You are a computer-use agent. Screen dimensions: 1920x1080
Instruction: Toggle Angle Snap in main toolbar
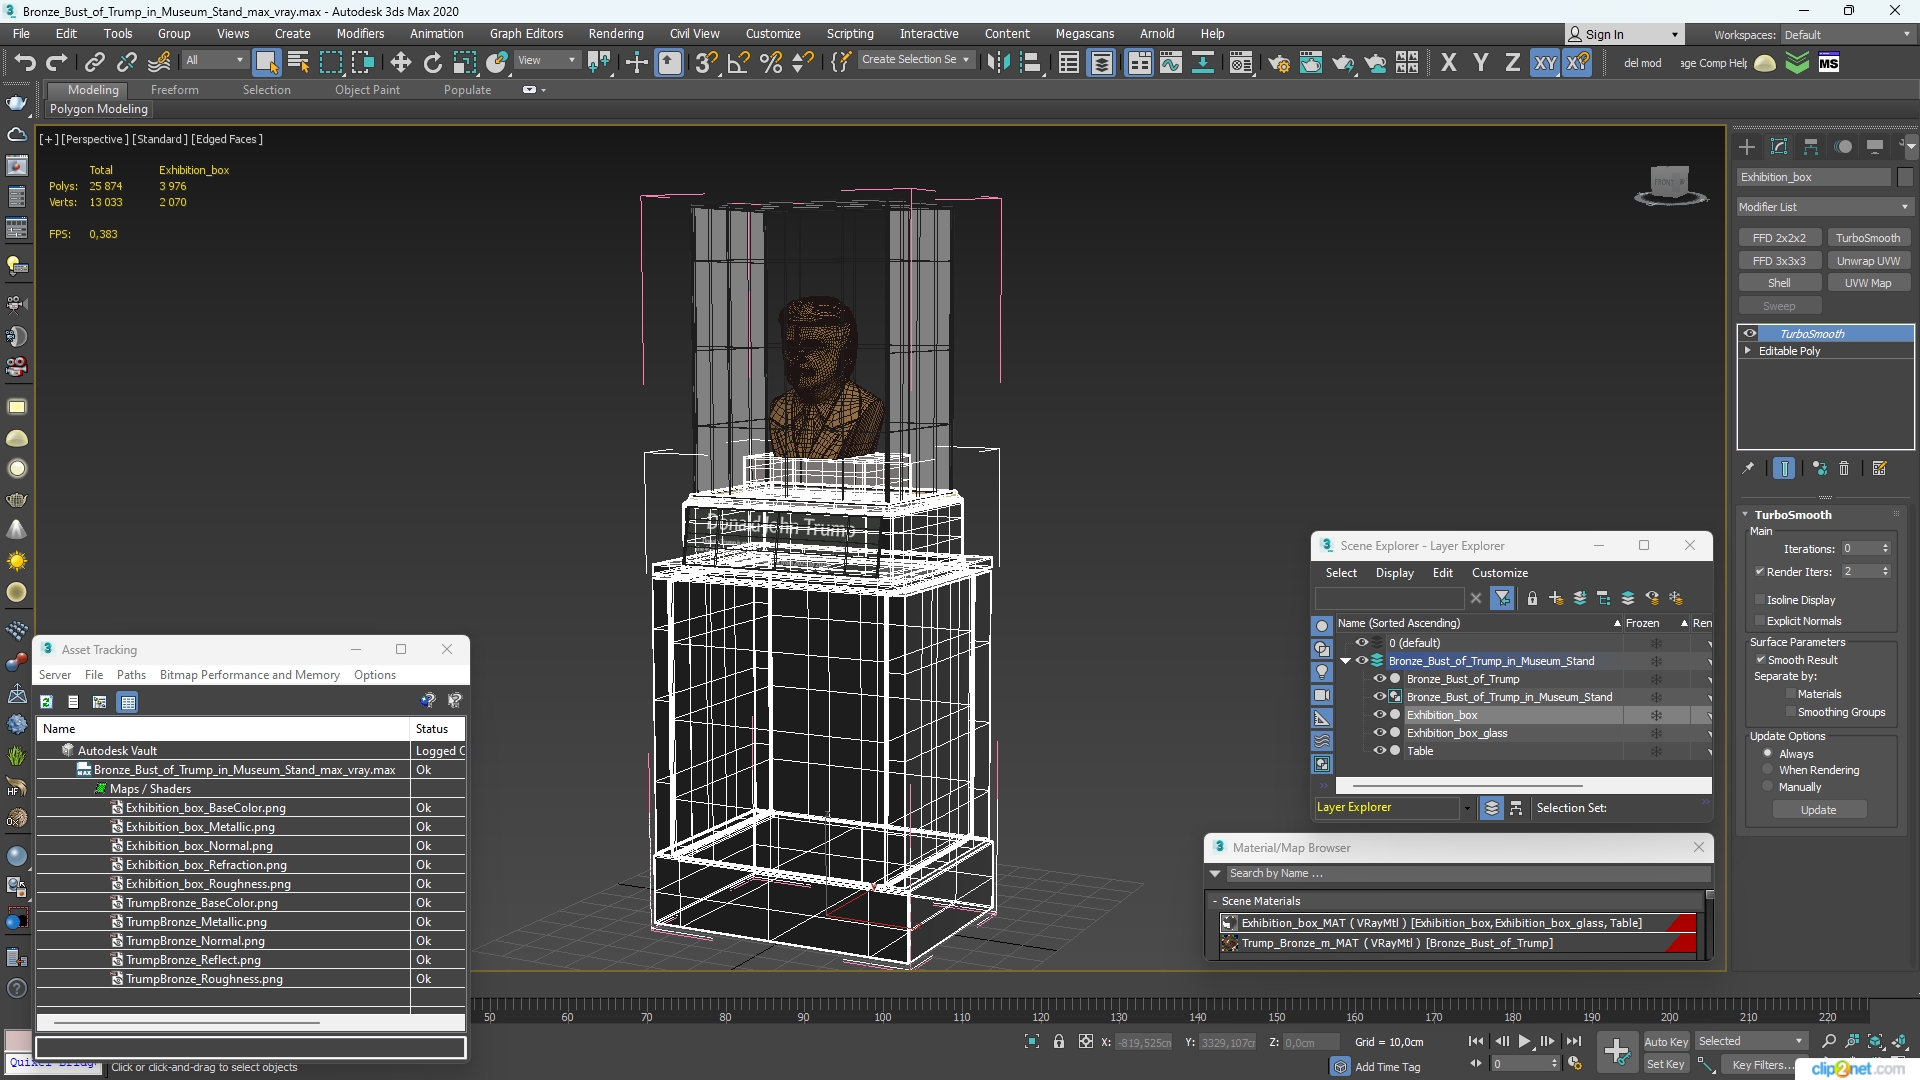[738, 63]
